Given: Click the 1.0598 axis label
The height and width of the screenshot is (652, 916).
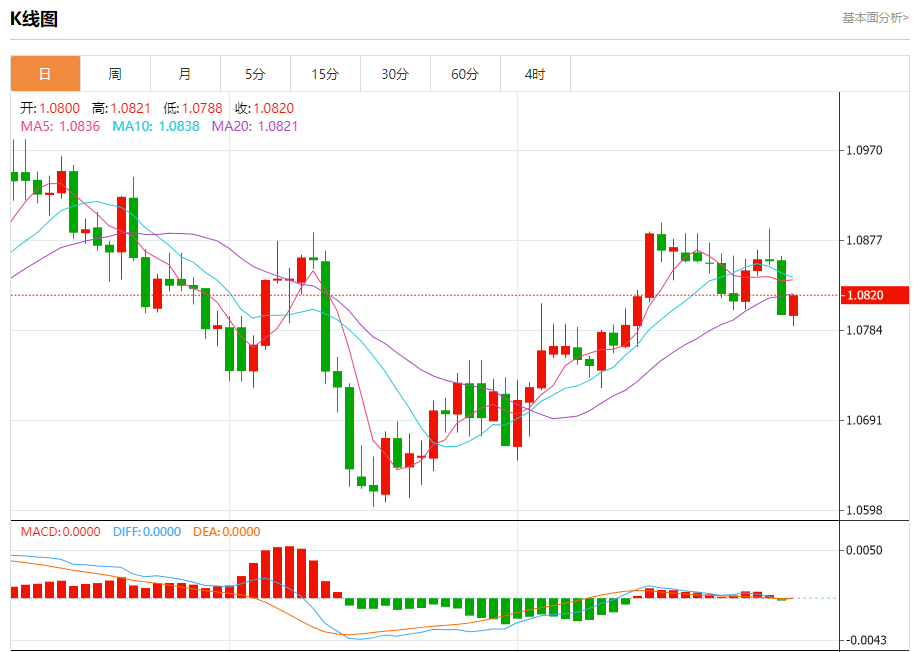Looking at the screenshot, I should pos(865,510).
